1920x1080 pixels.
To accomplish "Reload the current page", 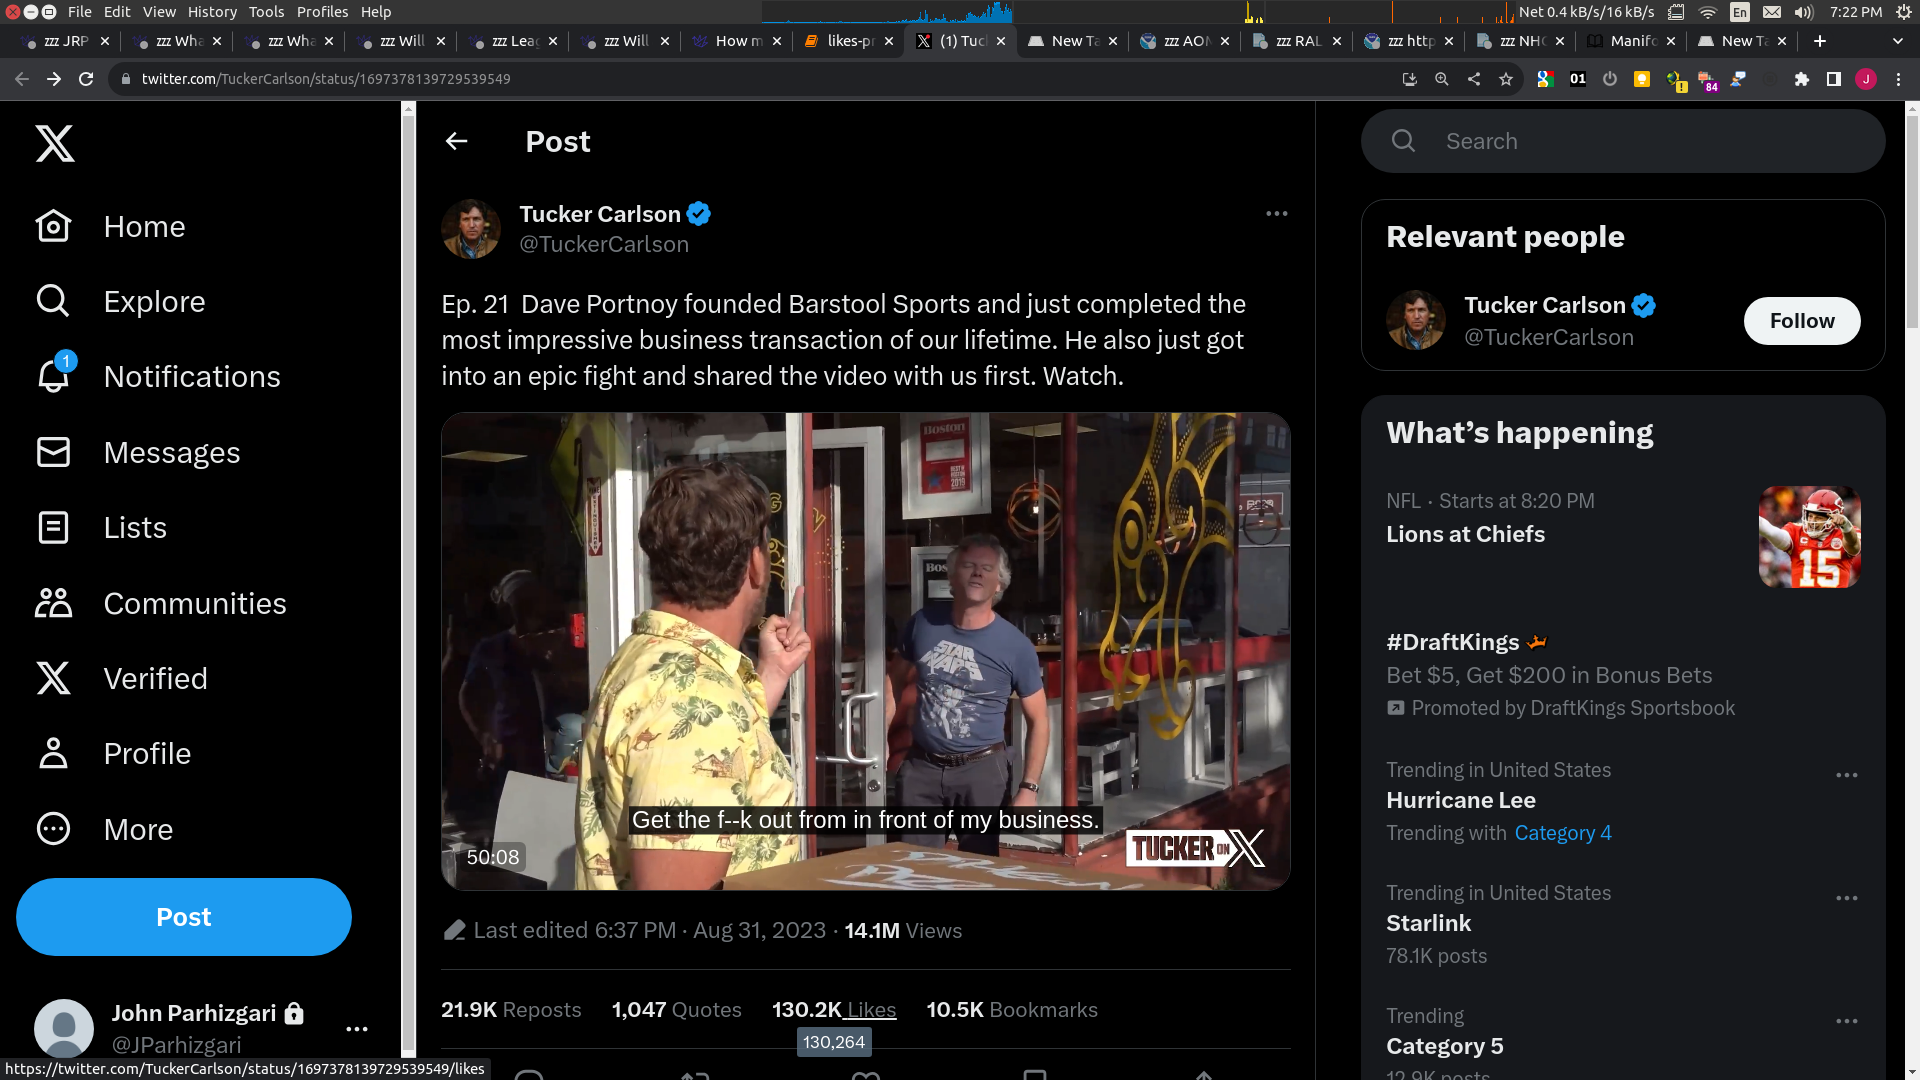I will (x=86, y=79).
